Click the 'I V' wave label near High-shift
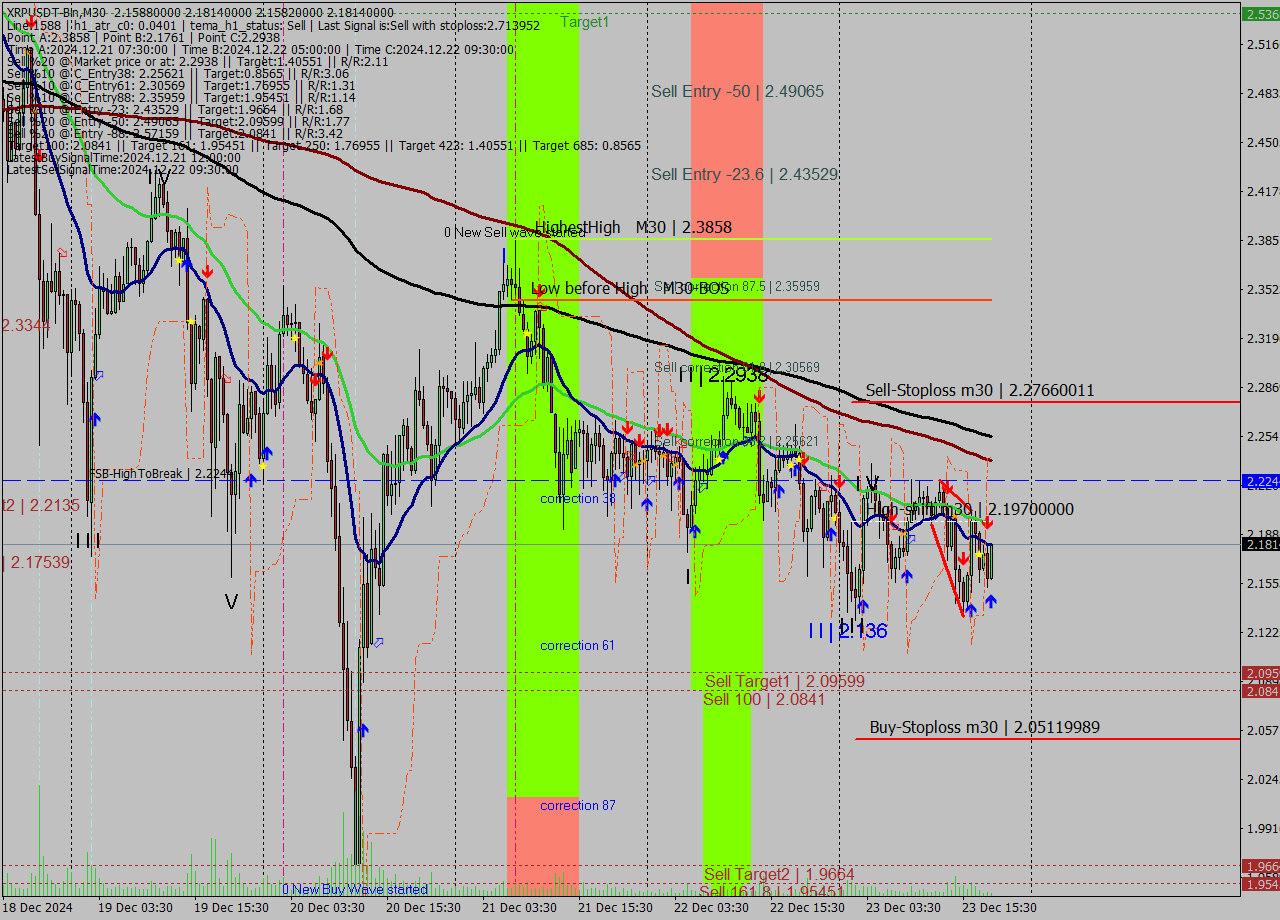This screenshot has height=920, width=1280. [x=867, y=484]
